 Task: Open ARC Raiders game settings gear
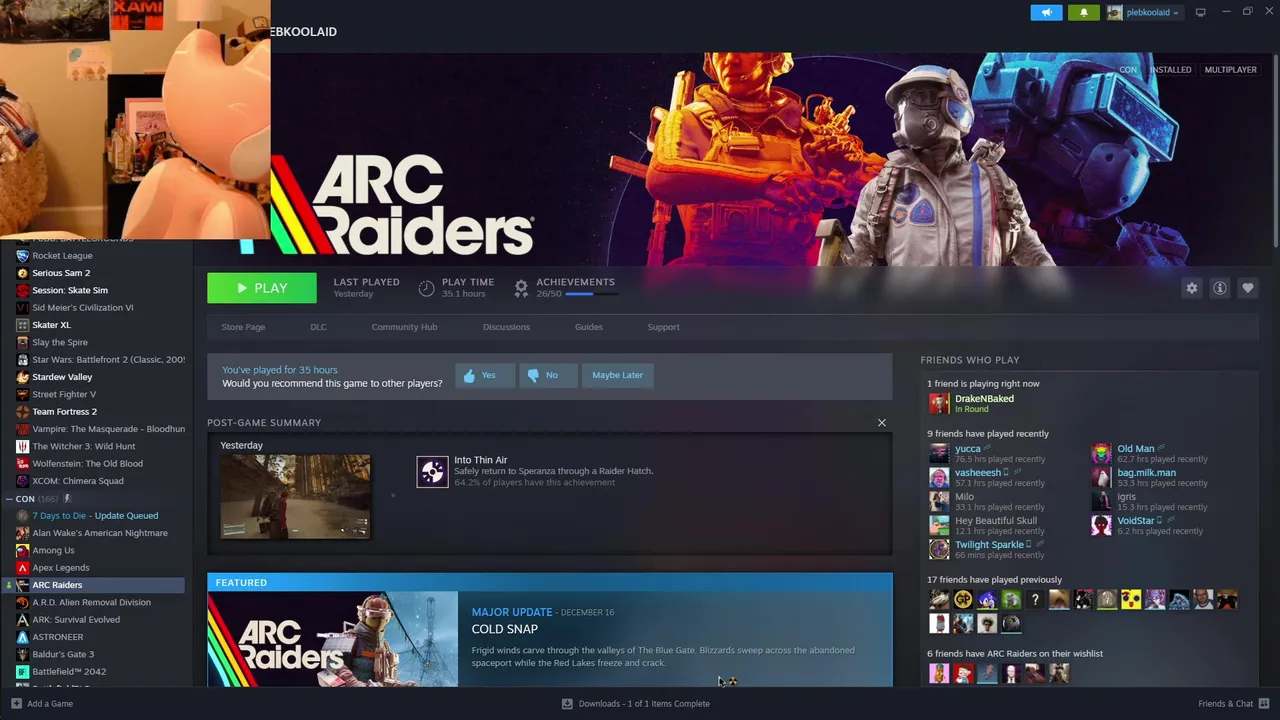coord(1191,288)
